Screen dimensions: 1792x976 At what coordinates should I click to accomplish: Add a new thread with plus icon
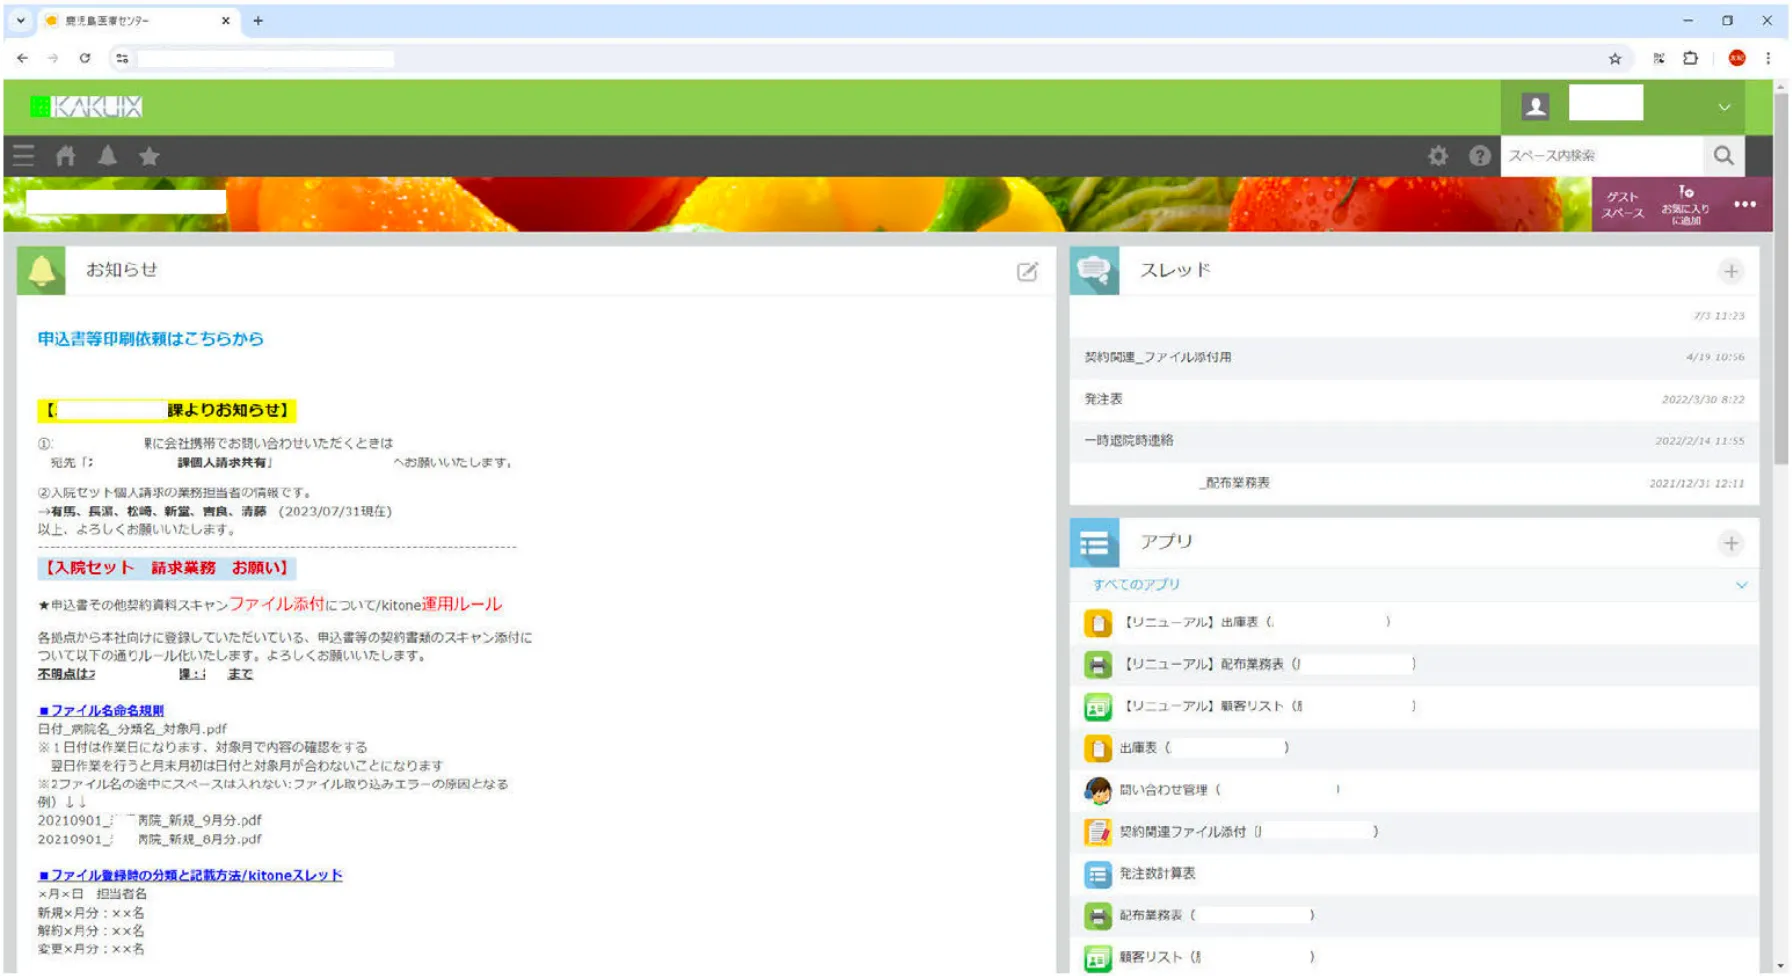(x=1731, y=271)
